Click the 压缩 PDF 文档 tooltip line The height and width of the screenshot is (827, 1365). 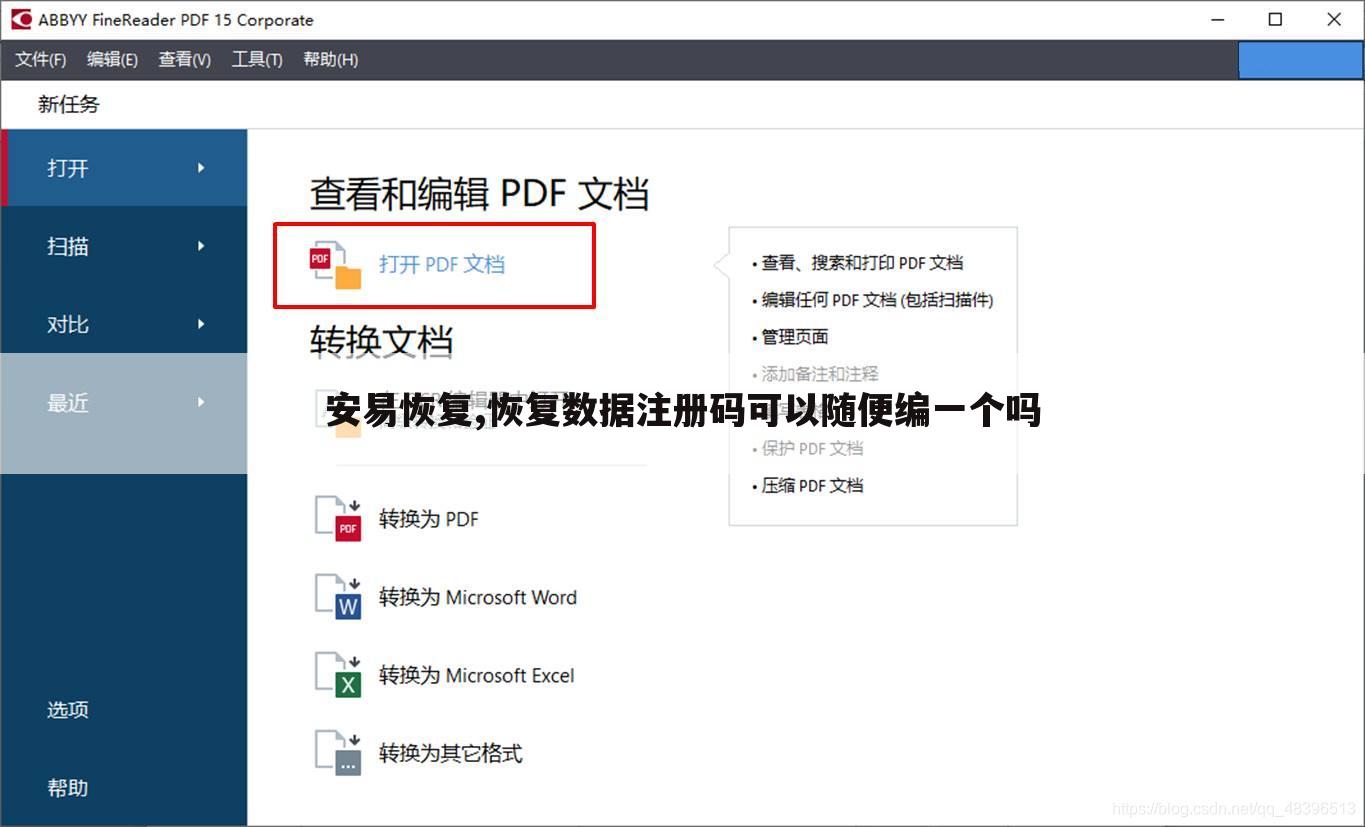pos(812,485)
